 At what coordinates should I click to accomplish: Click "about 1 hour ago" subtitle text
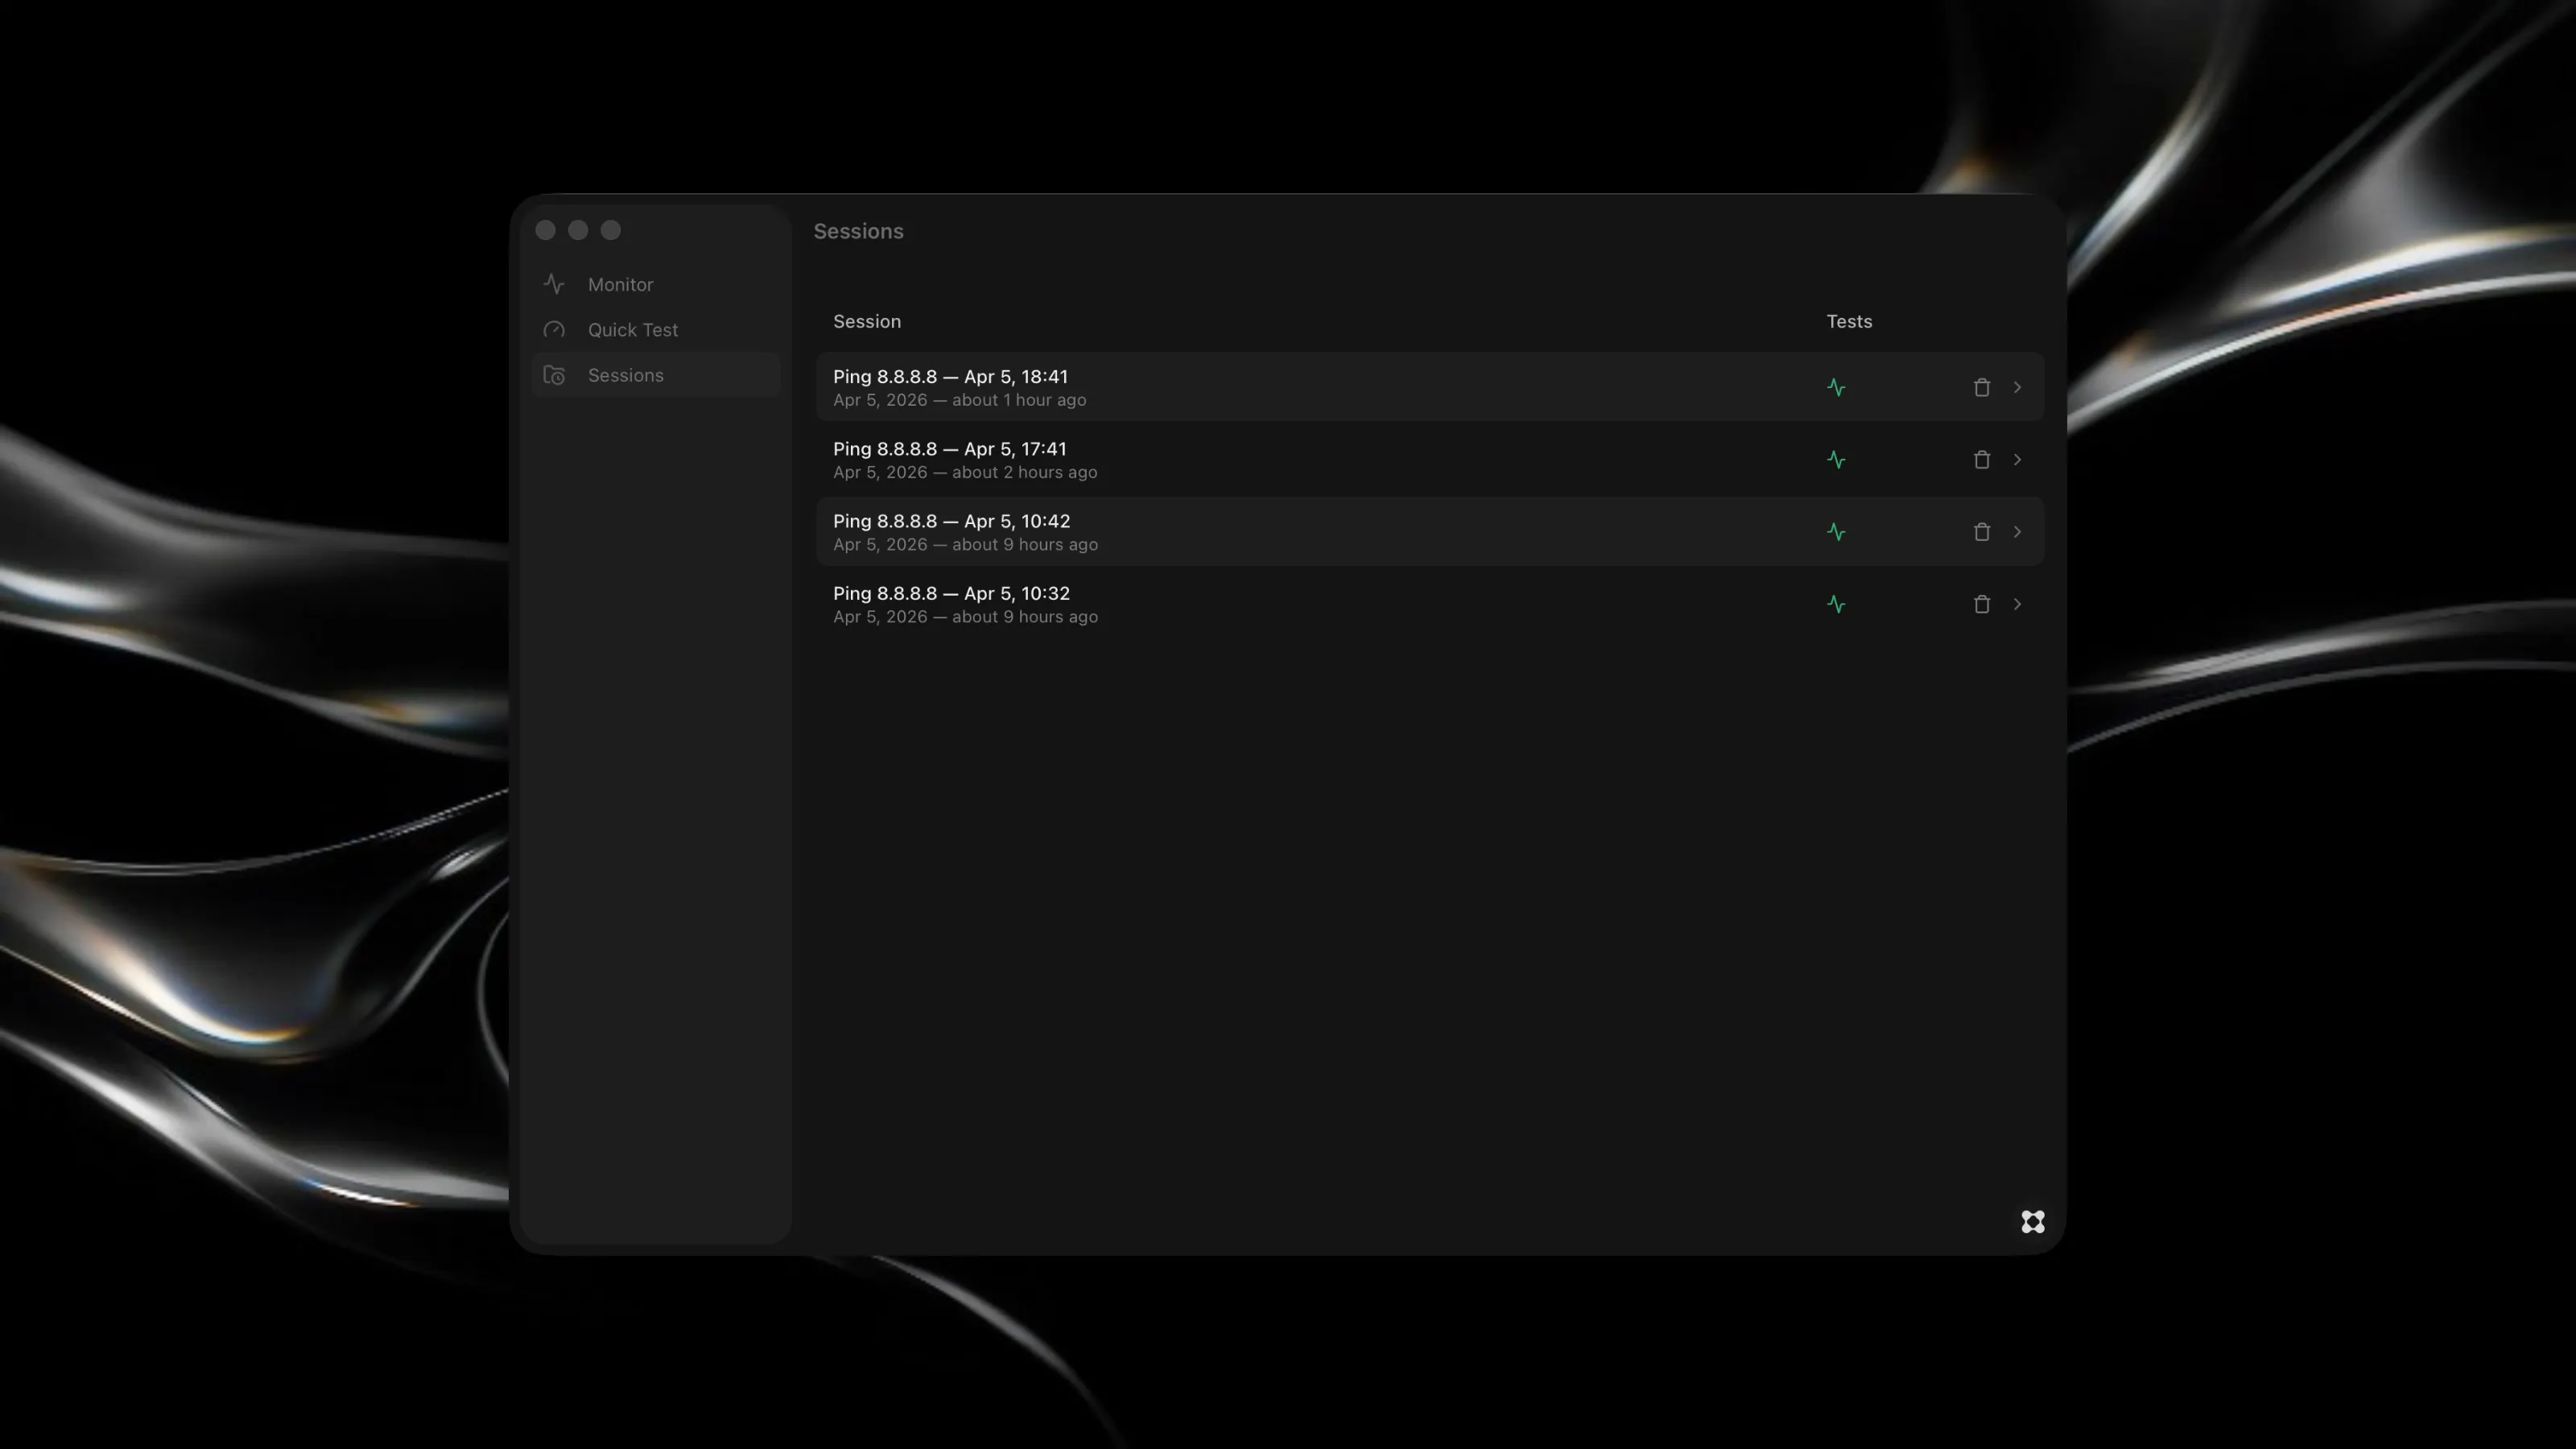click(x=1019, y=400)
